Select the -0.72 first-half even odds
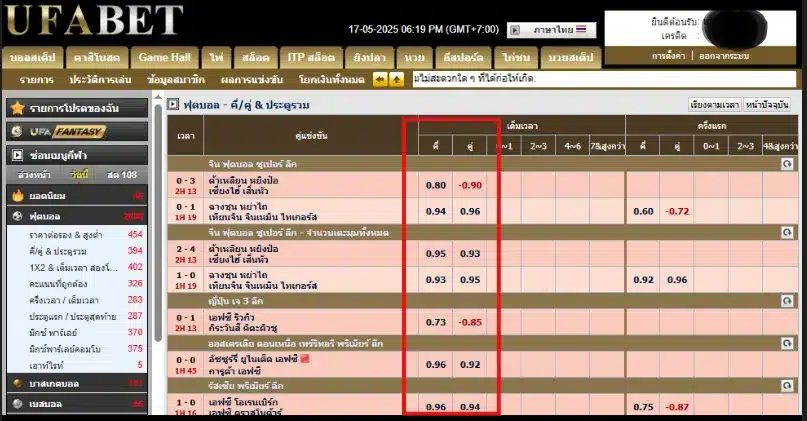This screenshot has width=807, height=421. 677,212
